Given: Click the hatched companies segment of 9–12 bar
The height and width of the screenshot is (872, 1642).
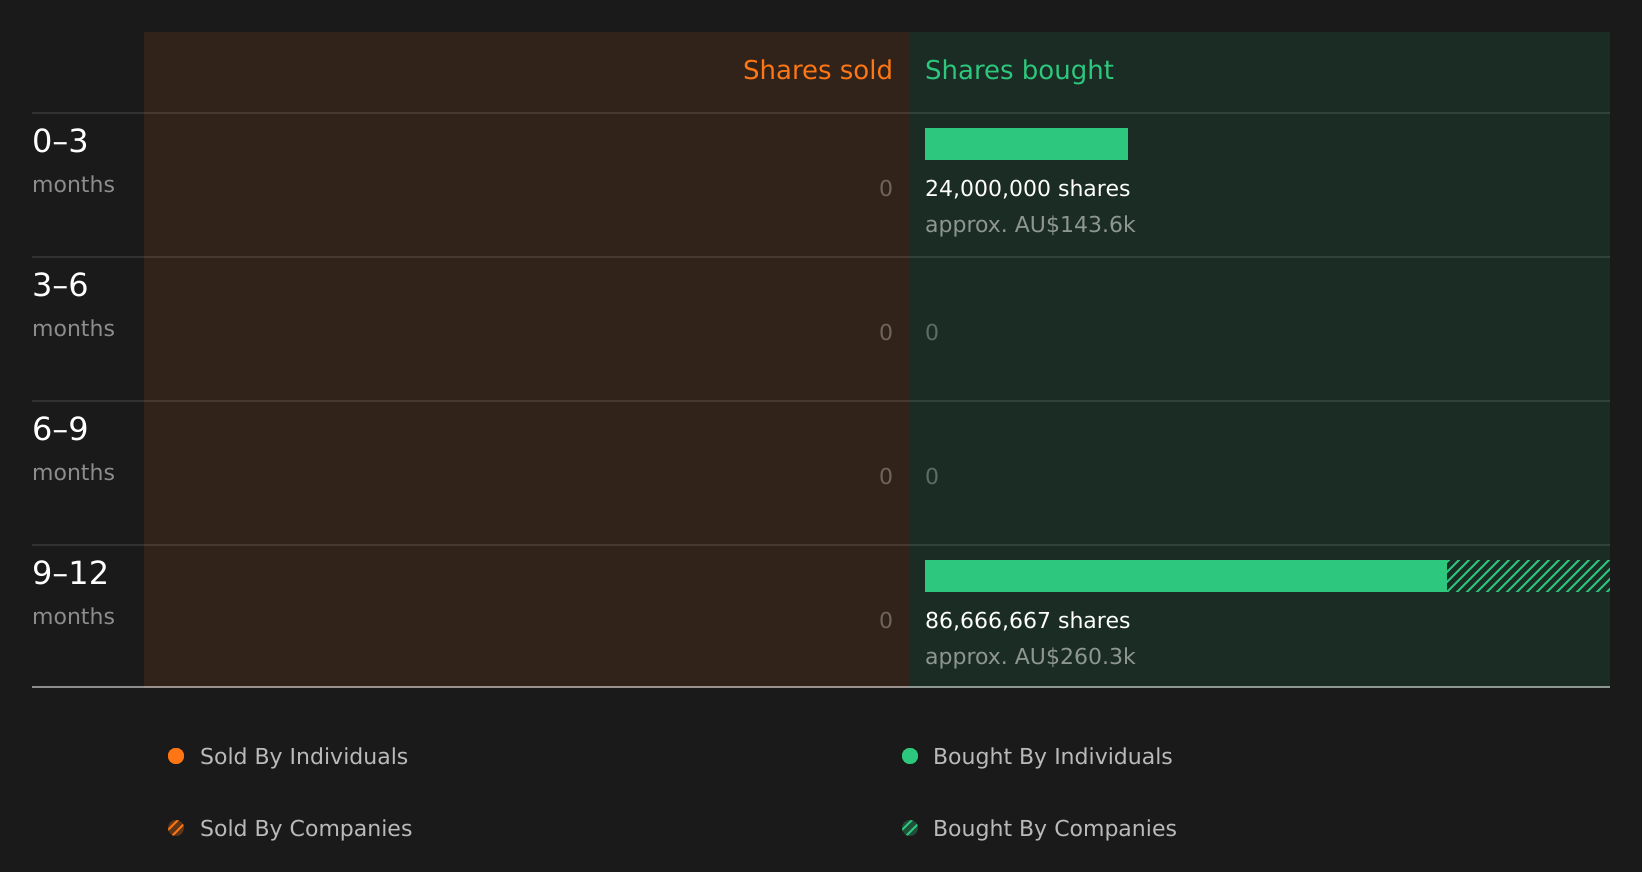Looking at the screenshot, I should coord(1528,576).
